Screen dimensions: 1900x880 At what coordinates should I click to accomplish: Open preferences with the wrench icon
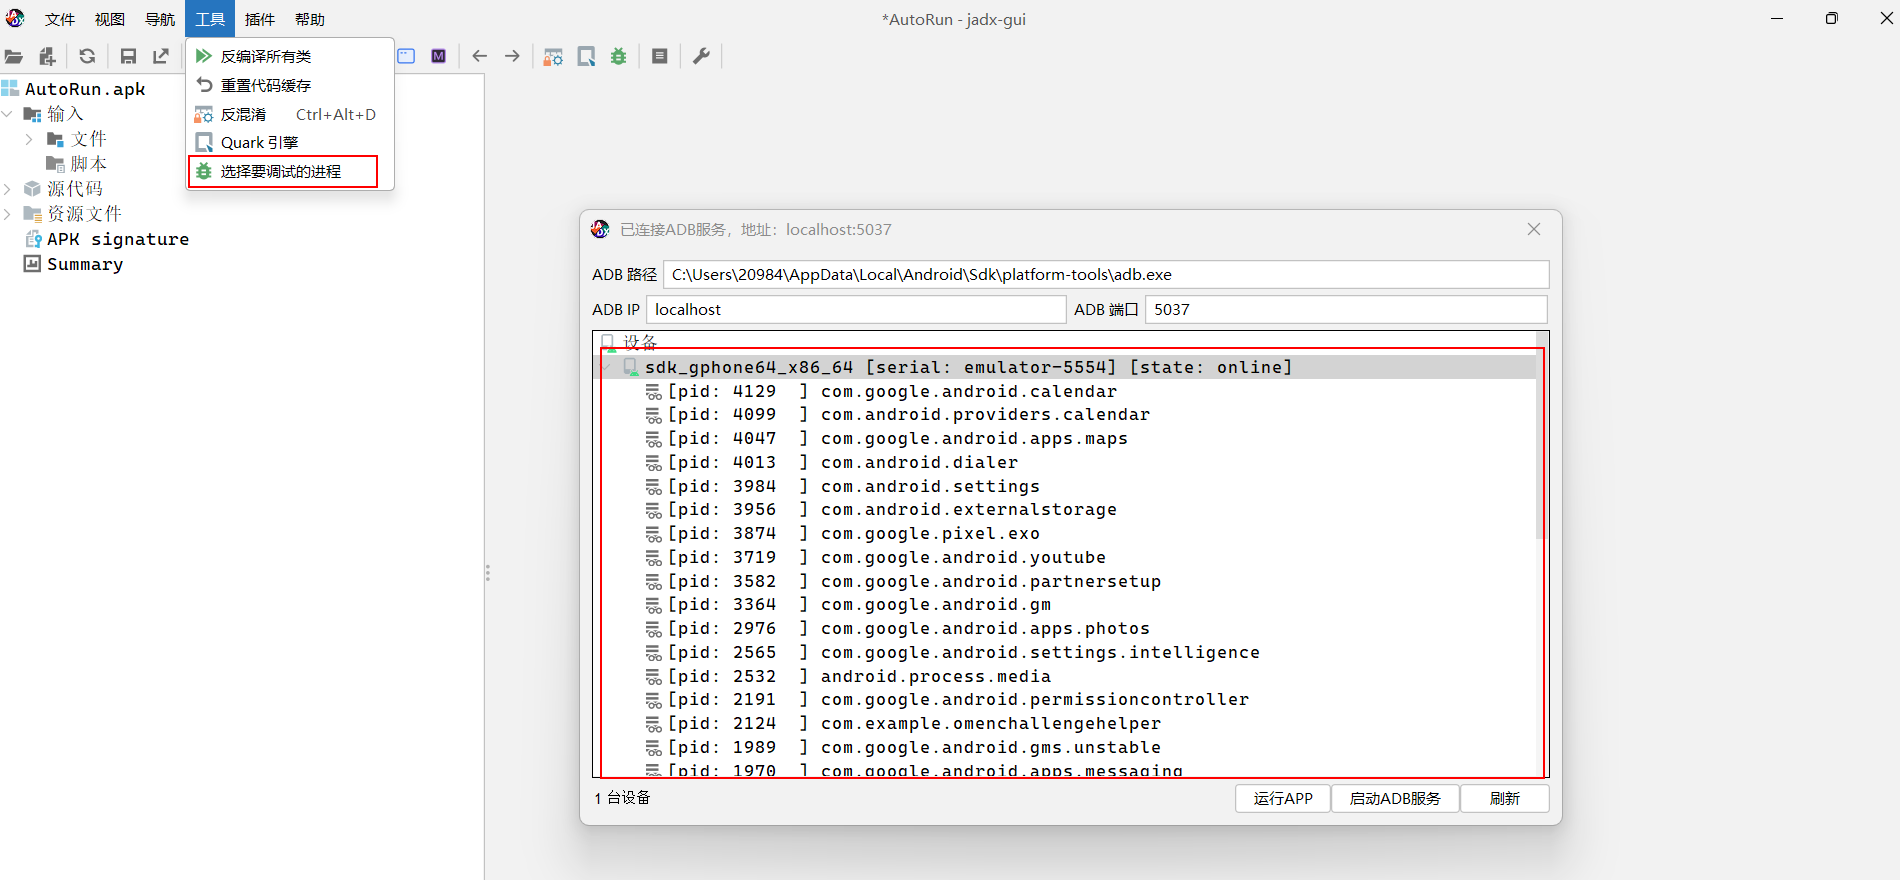coord(701,56)
